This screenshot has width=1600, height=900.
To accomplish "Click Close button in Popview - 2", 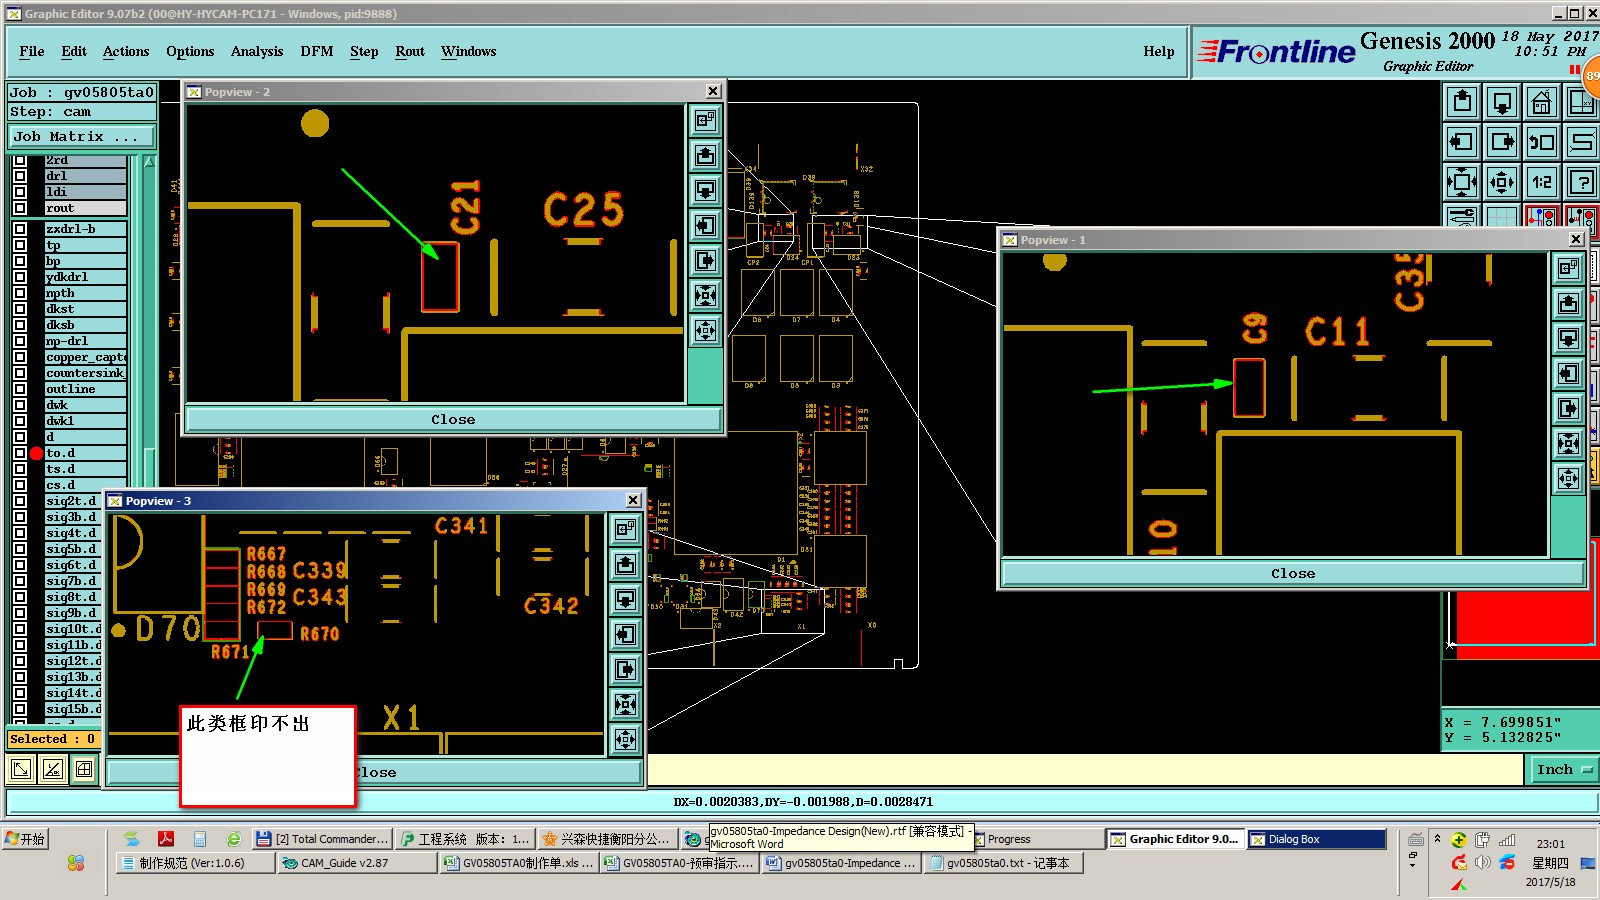I will (x=454, y=420).
